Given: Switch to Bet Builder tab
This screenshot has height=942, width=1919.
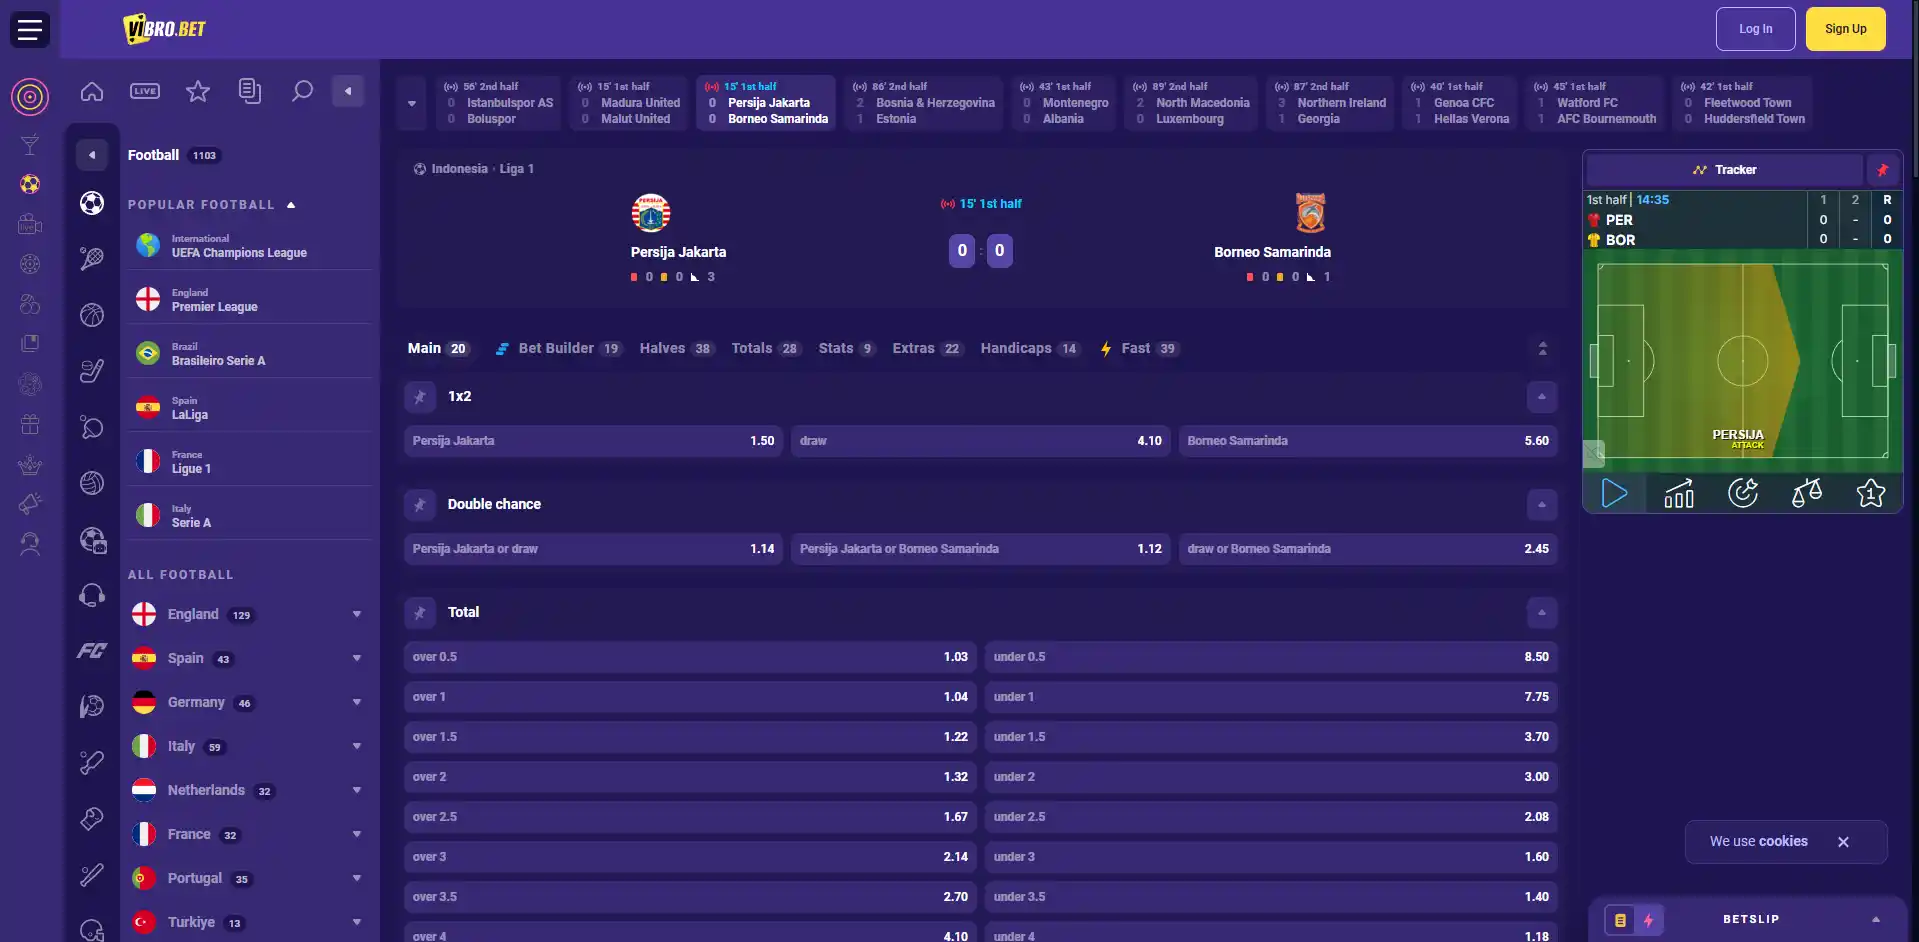Looking at the screenshot, I should [x=558, y=348].
